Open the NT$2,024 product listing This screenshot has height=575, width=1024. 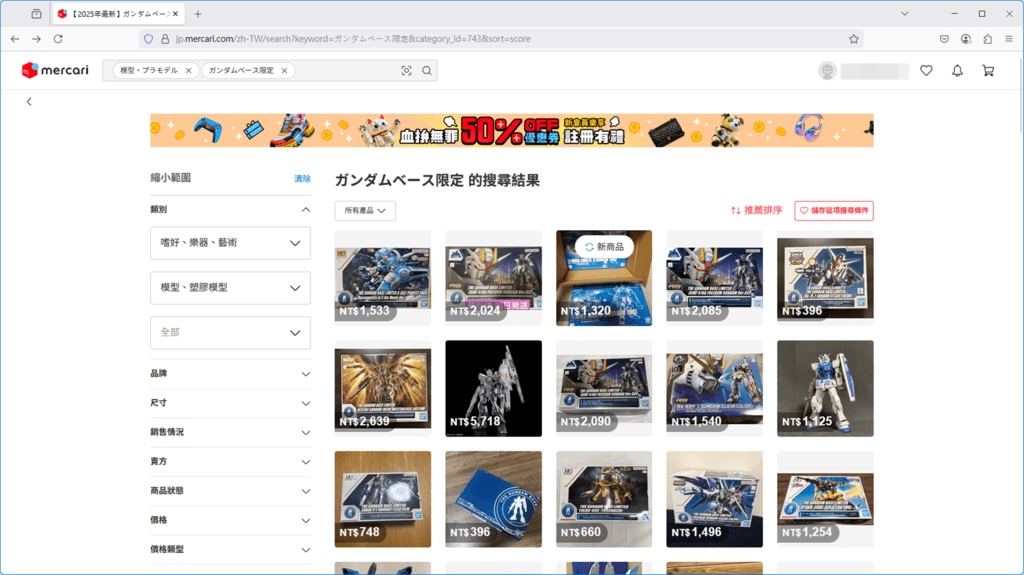click(494, 278)
